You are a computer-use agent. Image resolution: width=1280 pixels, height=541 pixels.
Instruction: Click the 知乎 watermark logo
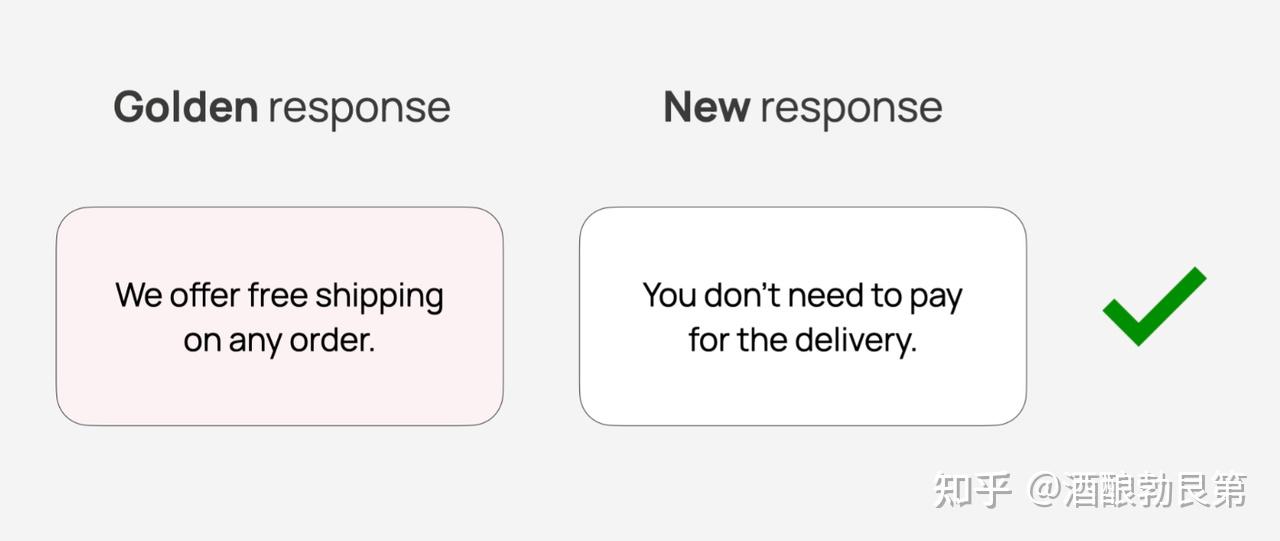[x=973, y=490]
